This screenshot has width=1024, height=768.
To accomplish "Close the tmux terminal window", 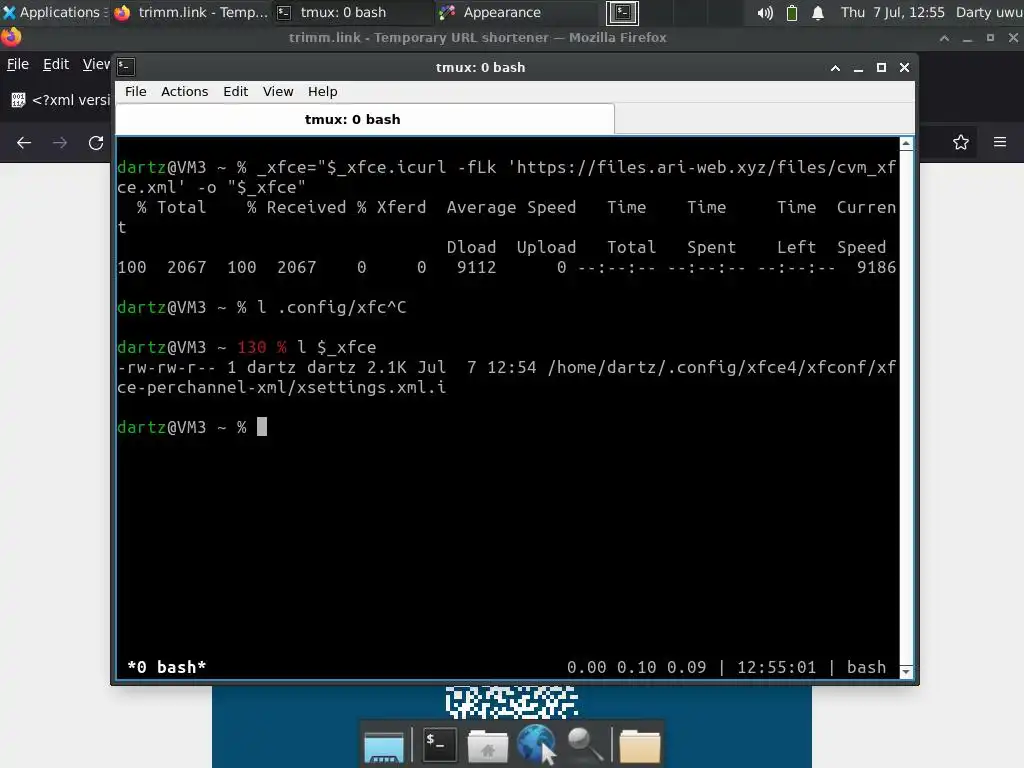I will [x=904, y=67].
